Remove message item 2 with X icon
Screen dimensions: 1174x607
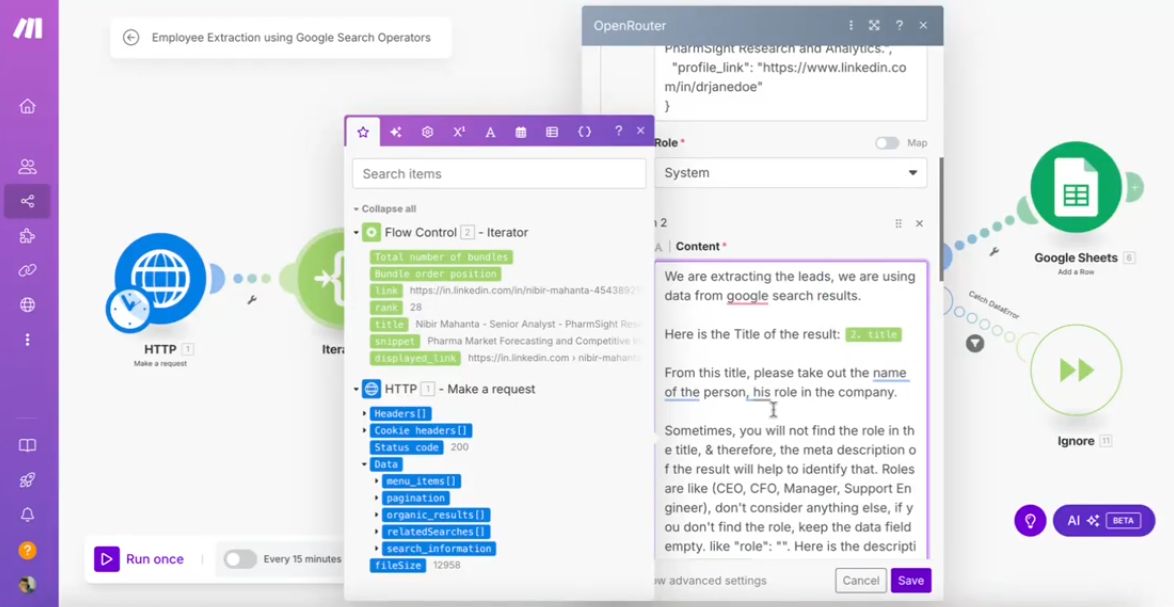(919, 224)
